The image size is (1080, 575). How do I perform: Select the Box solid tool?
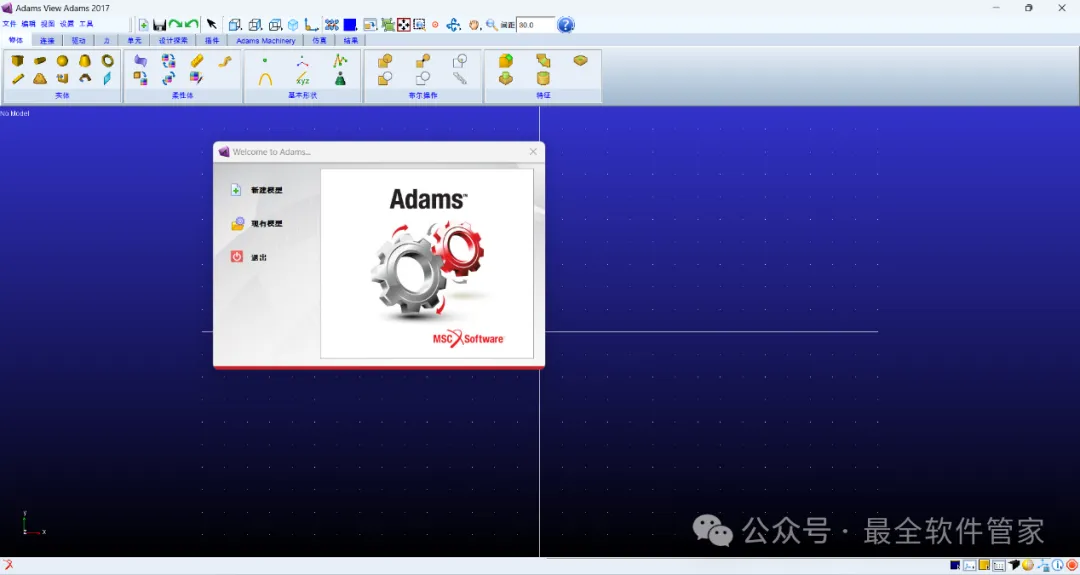click(18, 61)
